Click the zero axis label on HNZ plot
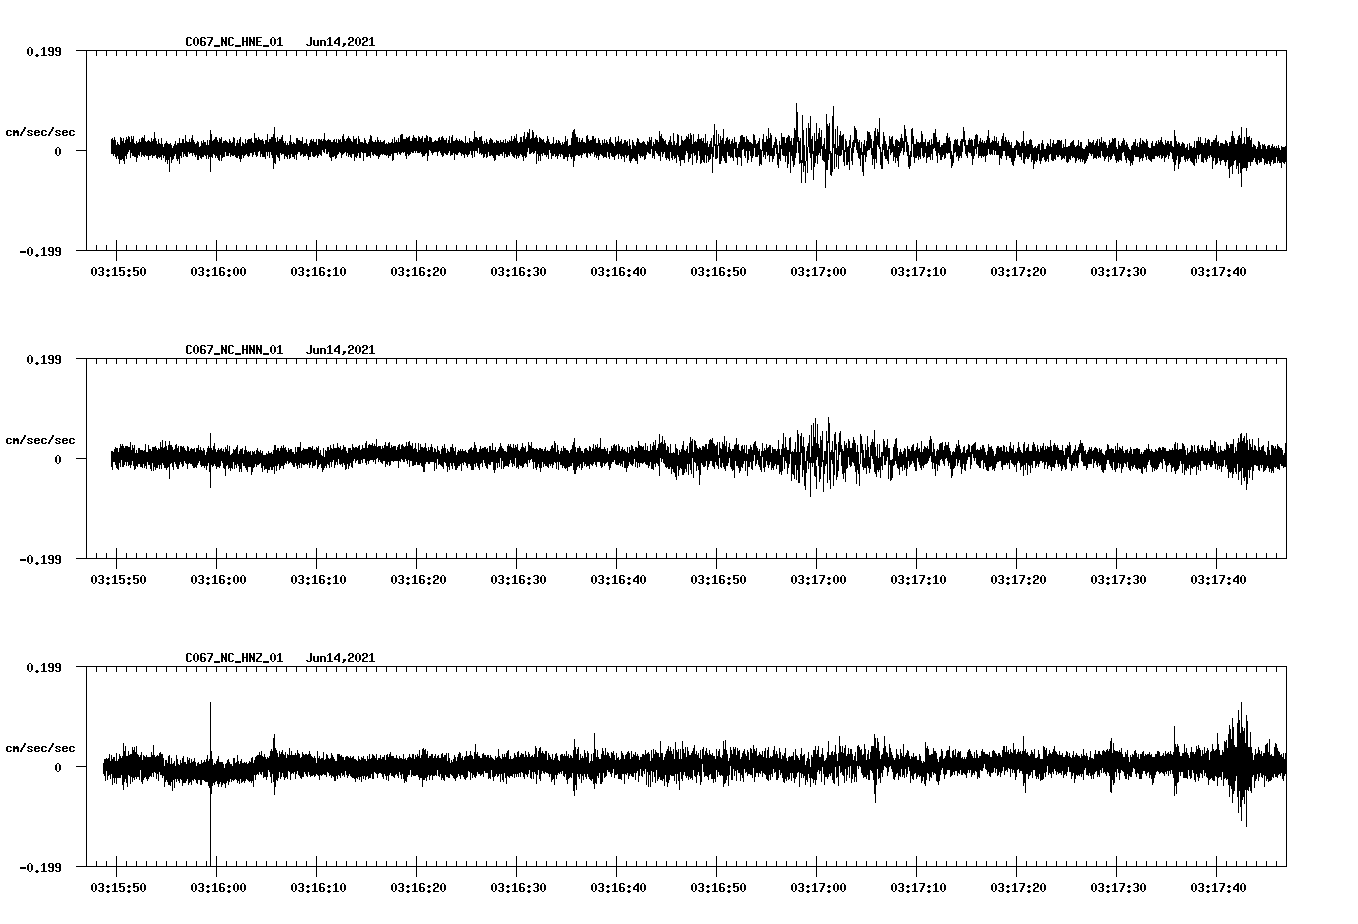This screenshot has width=1358, height=924. click(x=58, y=767)
